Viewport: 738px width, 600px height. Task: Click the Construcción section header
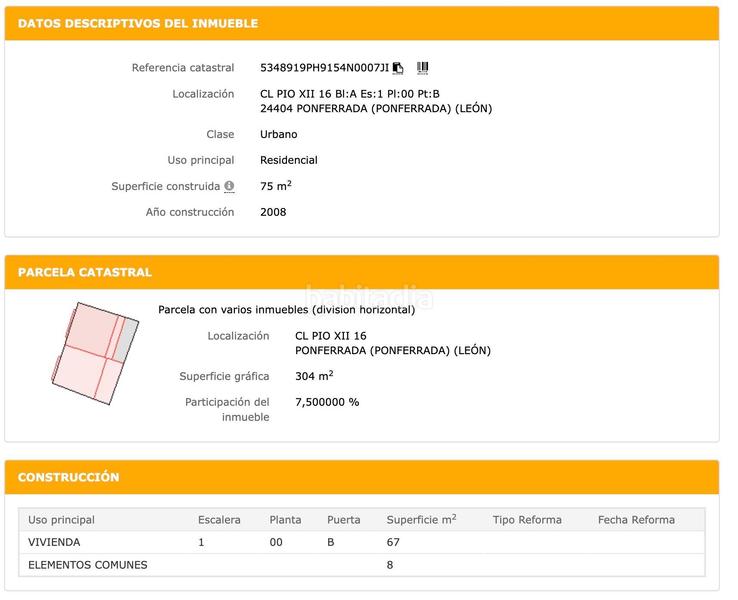coord(69,477)
